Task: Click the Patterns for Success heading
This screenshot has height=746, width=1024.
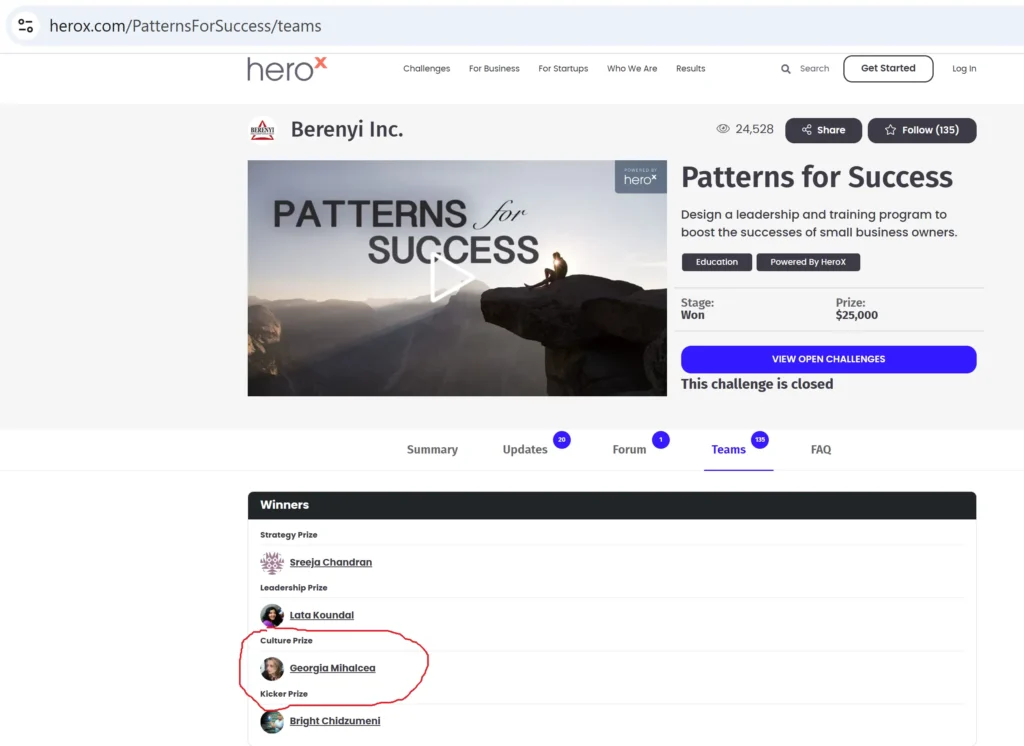Action: pyautogui.click(x=816, y=177)
